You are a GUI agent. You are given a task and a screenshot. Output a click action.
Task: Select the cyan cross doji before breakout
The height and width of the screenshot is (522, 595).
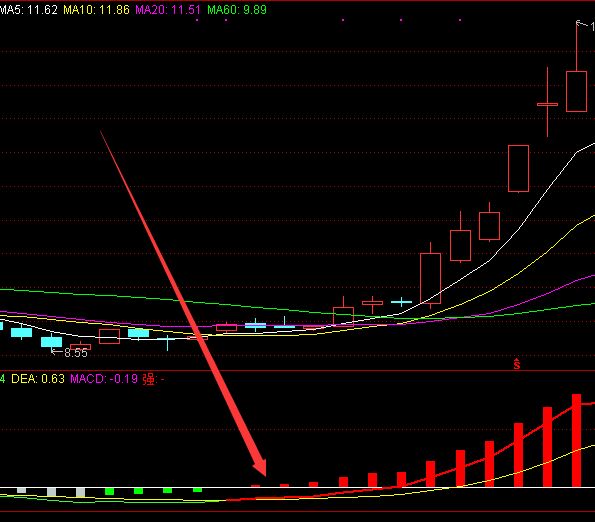click(401, 302)
